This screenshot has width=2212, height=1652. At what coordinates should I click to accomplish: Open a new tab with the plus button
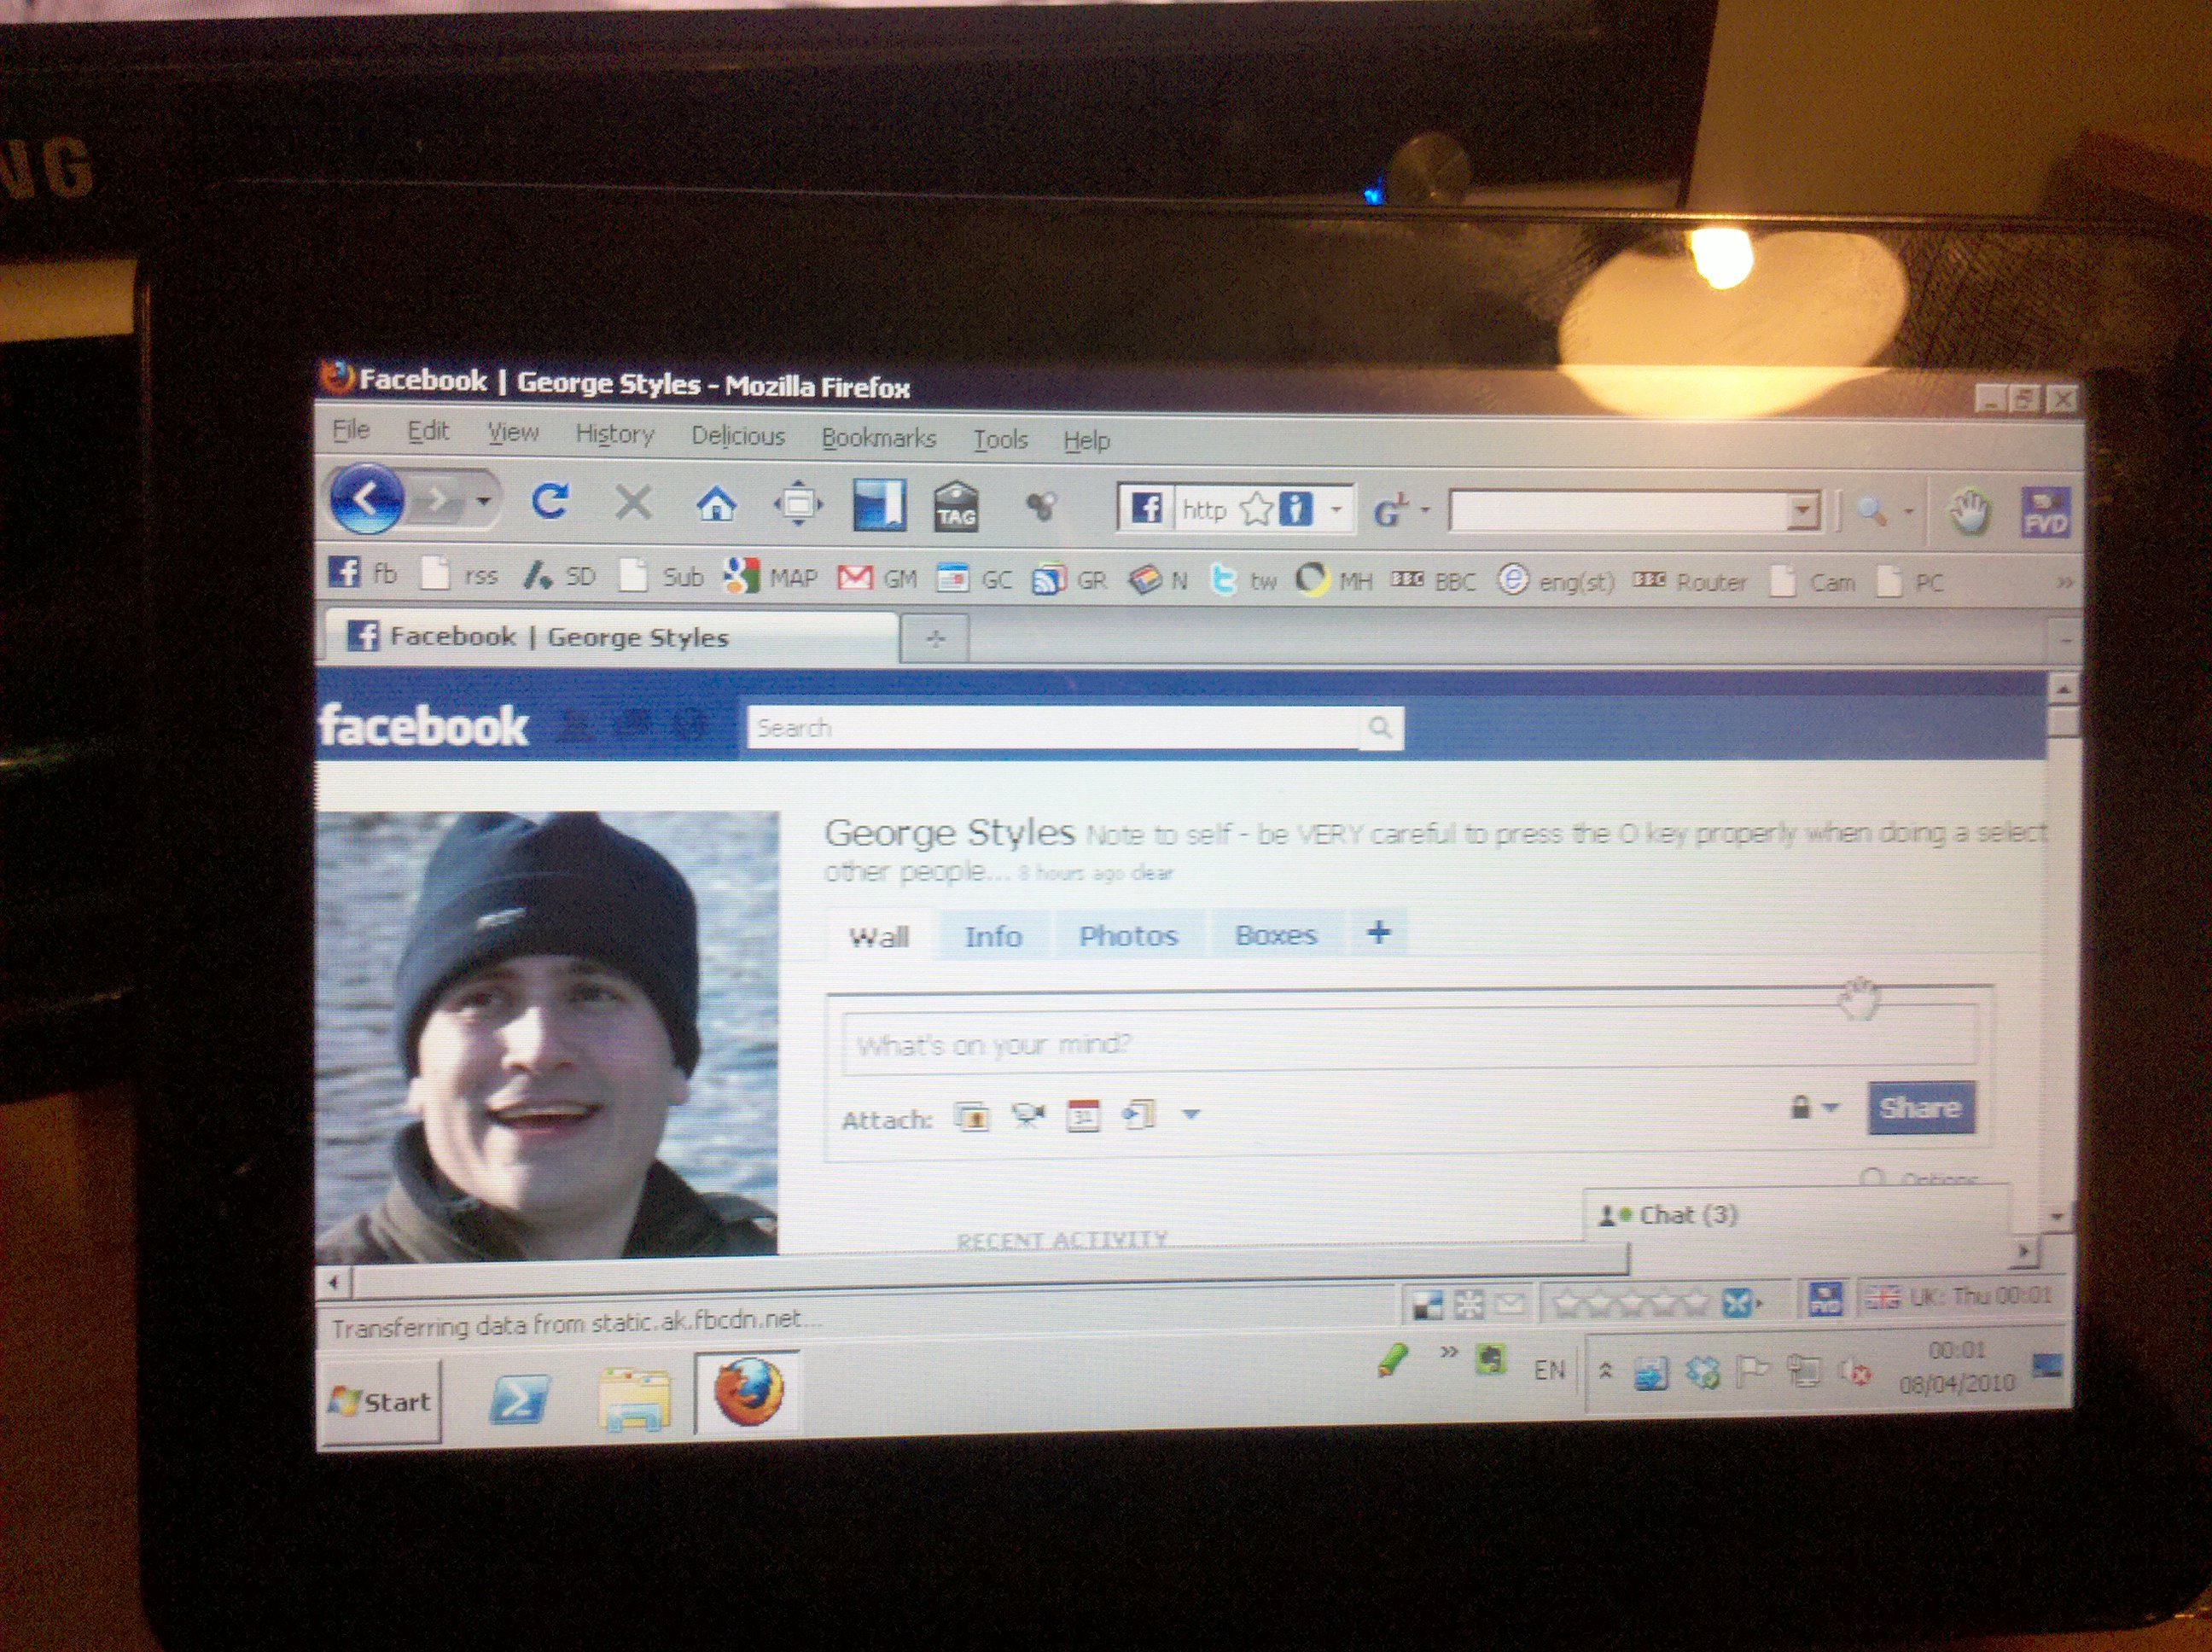(x=935, y=640)
